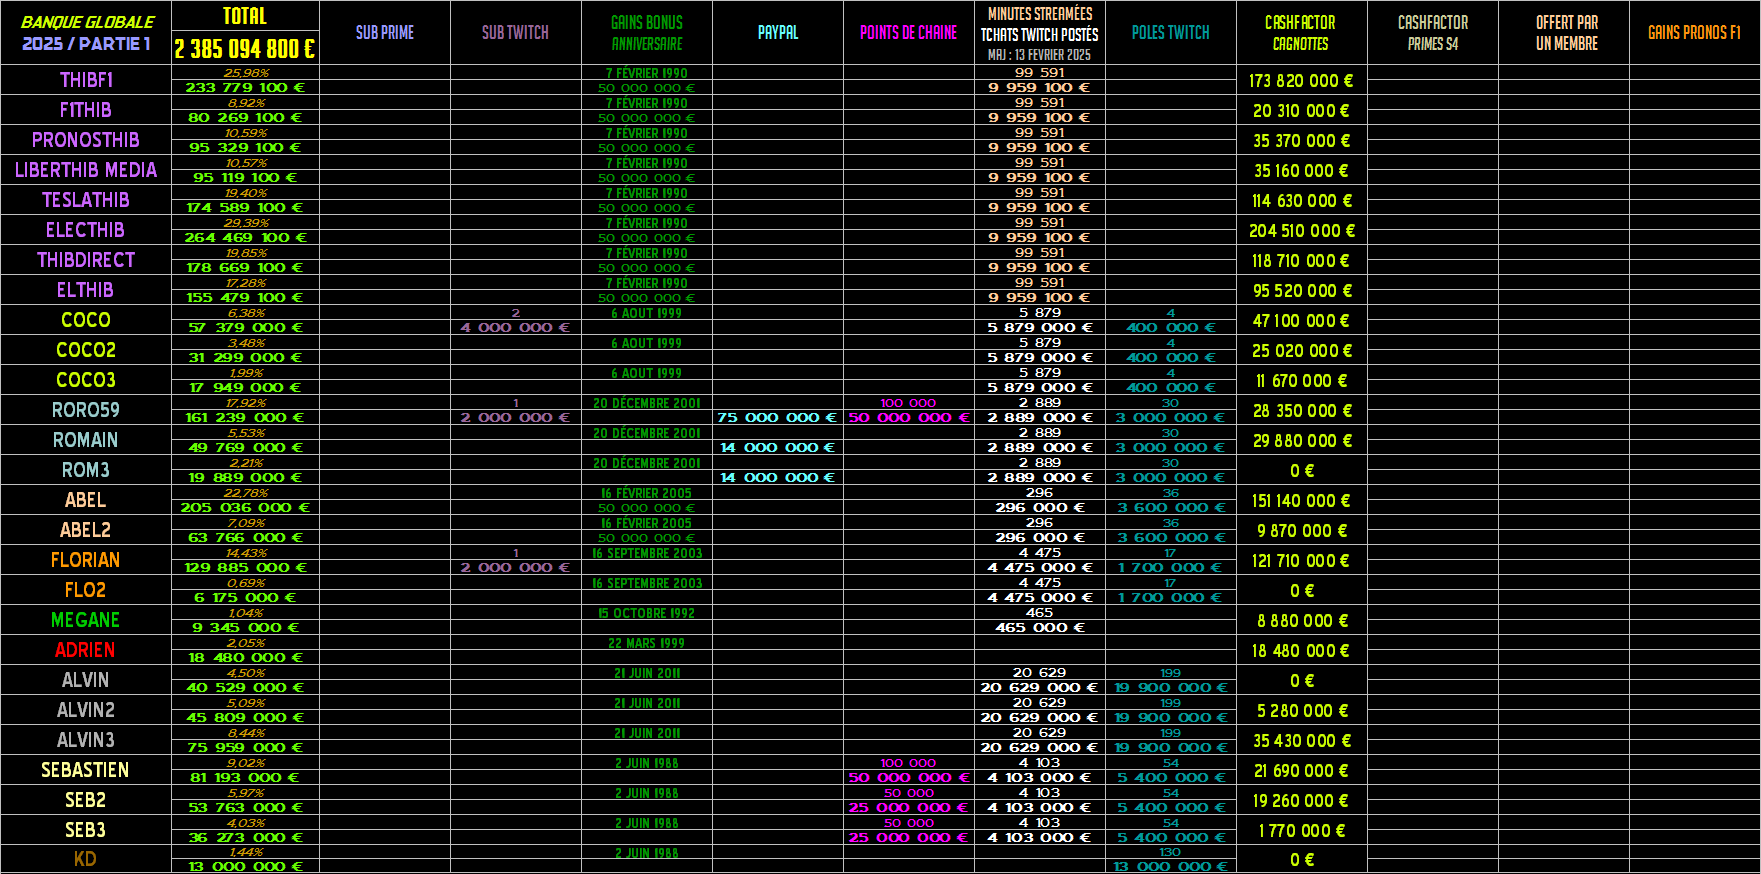Select the POLES TWITCH column header
Image resolution: width=1761 pixels, height=874 pixels.
pos(1170,33)
